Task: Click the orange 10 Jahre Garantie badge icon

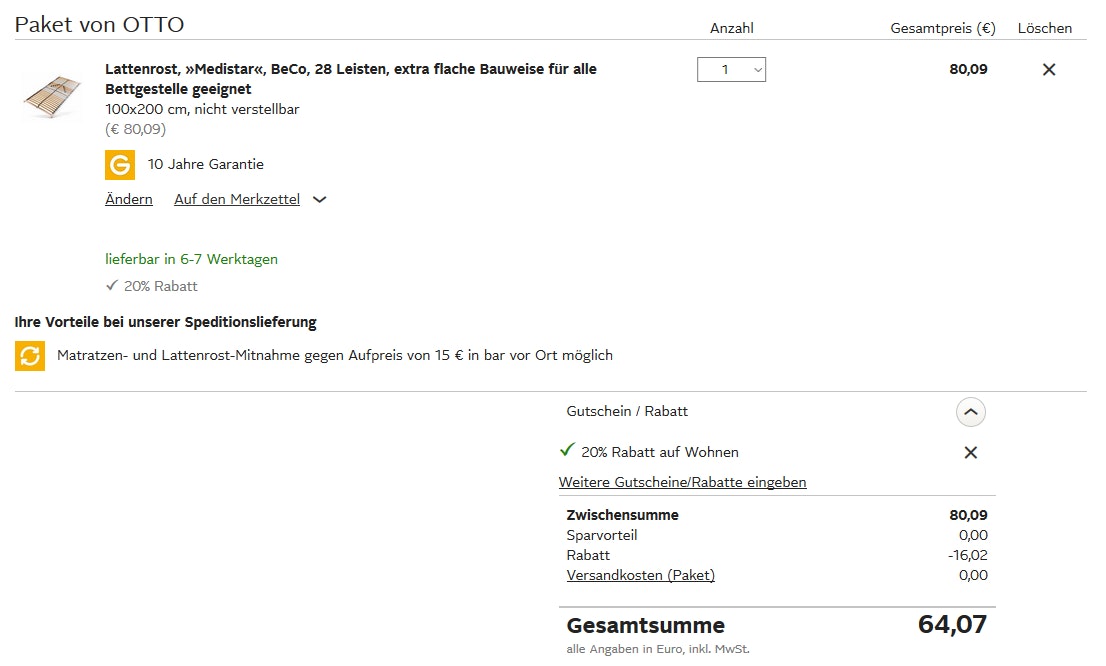Action: (x=120, y=164)
